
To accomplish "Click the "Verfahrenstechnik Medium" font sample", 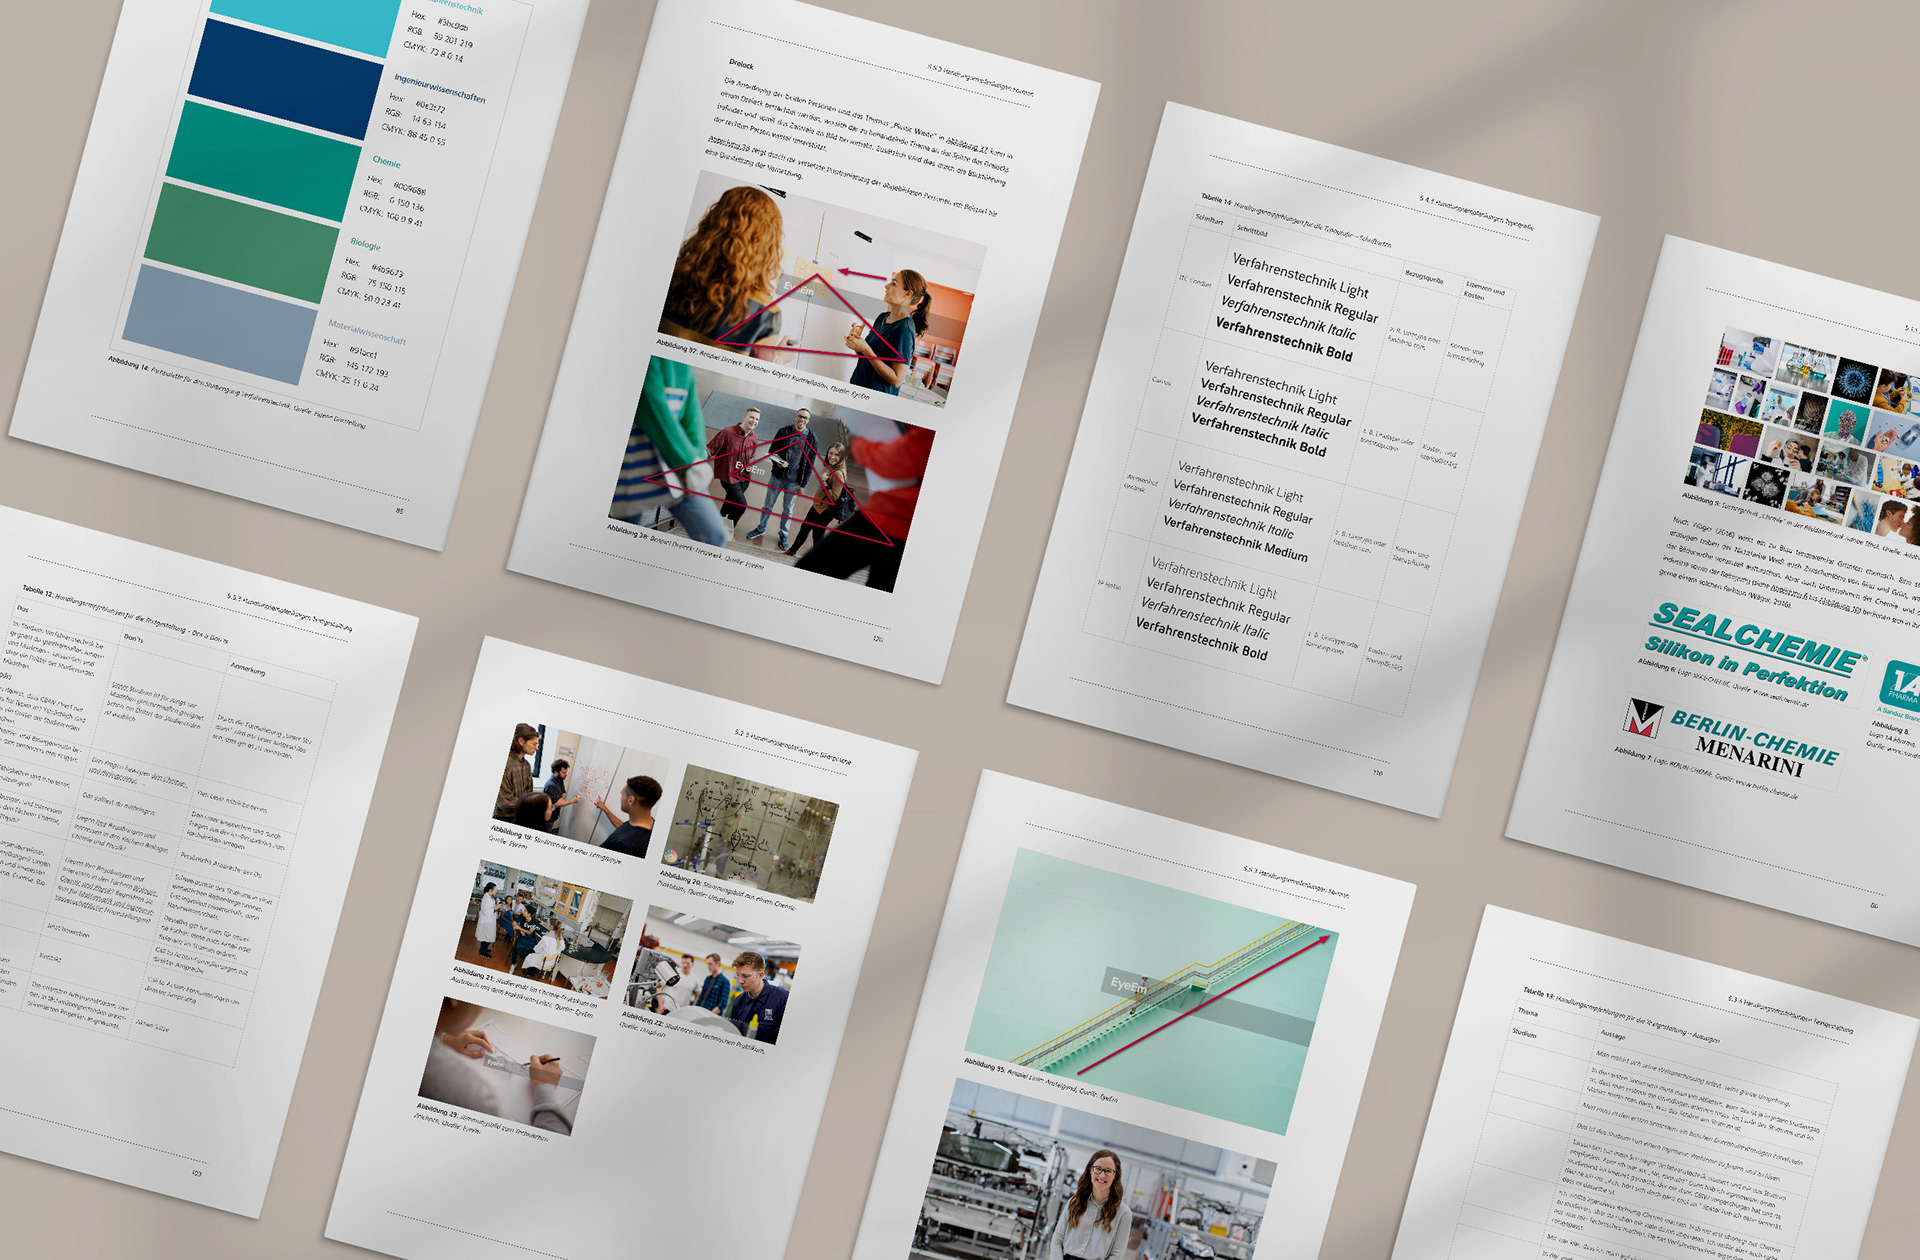I will click(x=1235, y=539).
